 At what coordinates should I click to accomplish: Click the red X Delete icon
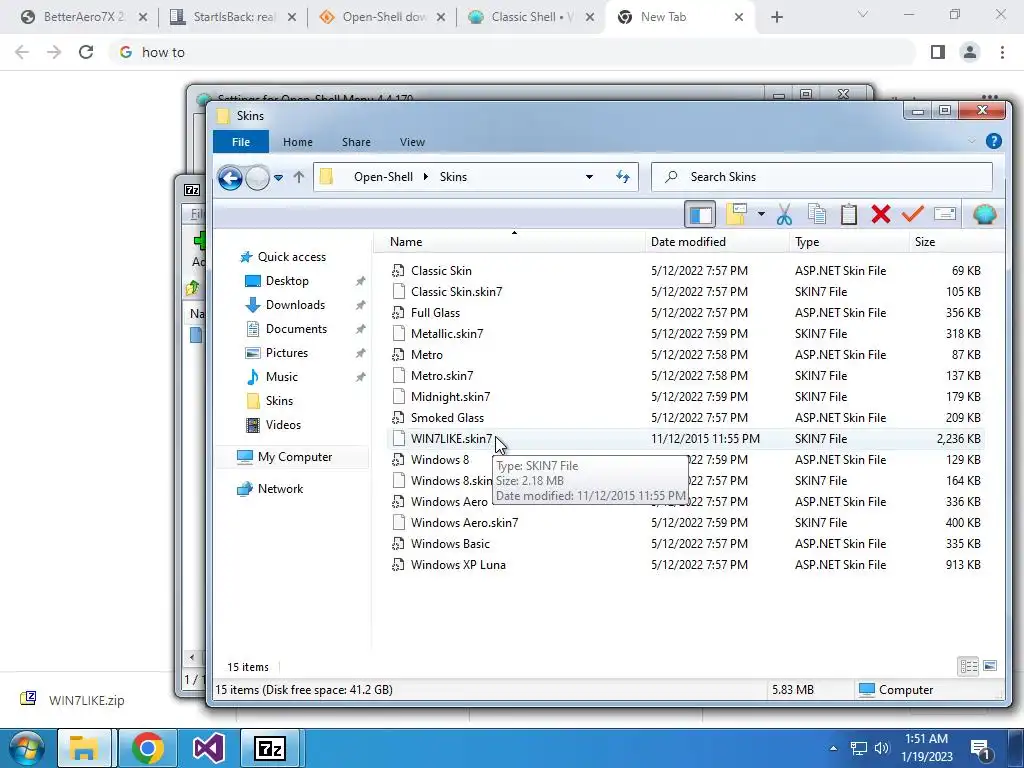(x=880, y=214)
